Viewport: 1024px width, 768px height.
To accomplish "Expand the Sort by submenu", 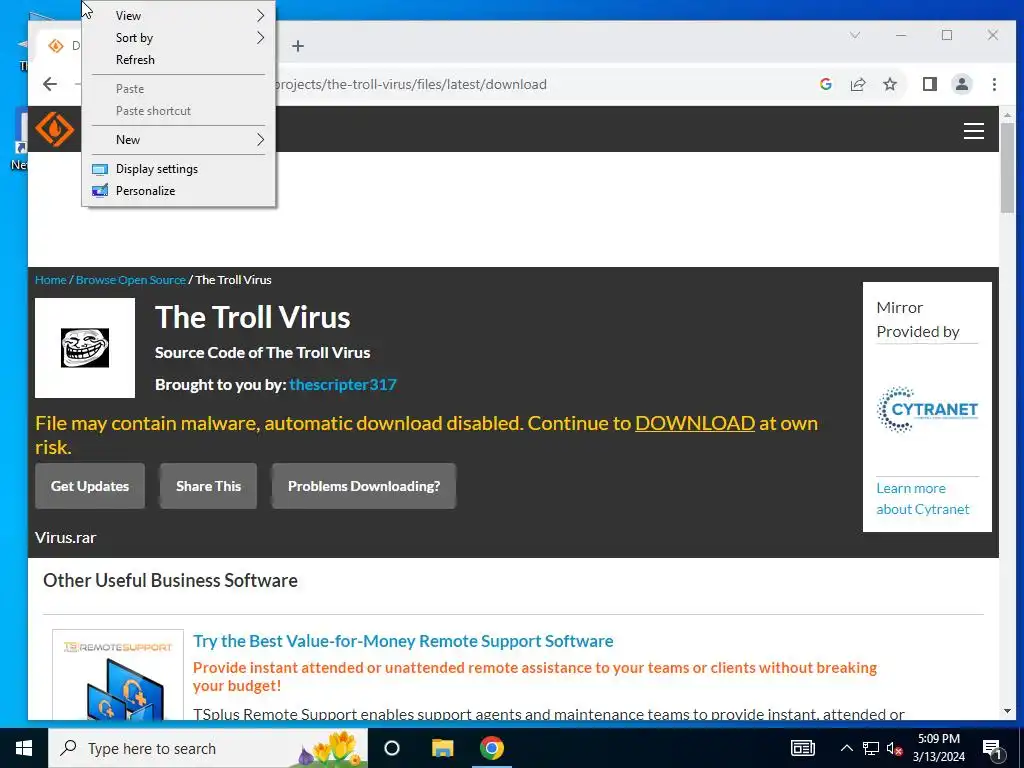I will click(x=178, y=38).
